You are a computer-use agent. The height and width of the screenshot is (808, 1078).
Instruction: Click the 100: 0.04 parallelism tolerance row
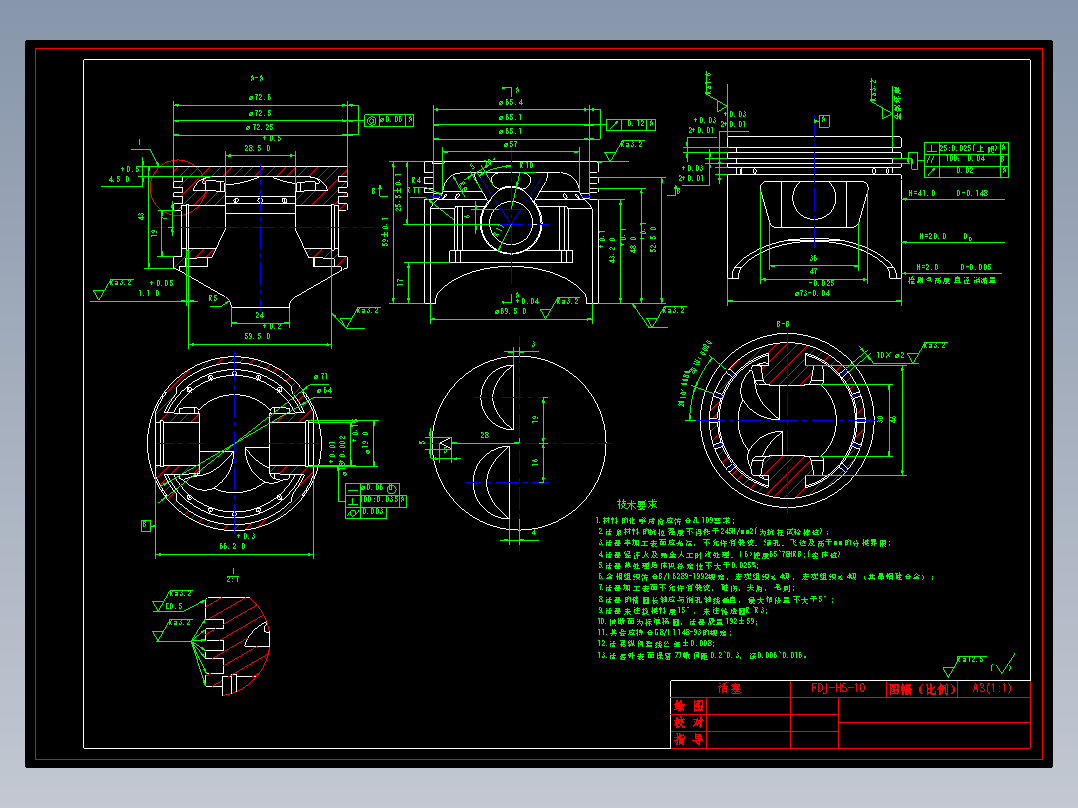(966, 160)
